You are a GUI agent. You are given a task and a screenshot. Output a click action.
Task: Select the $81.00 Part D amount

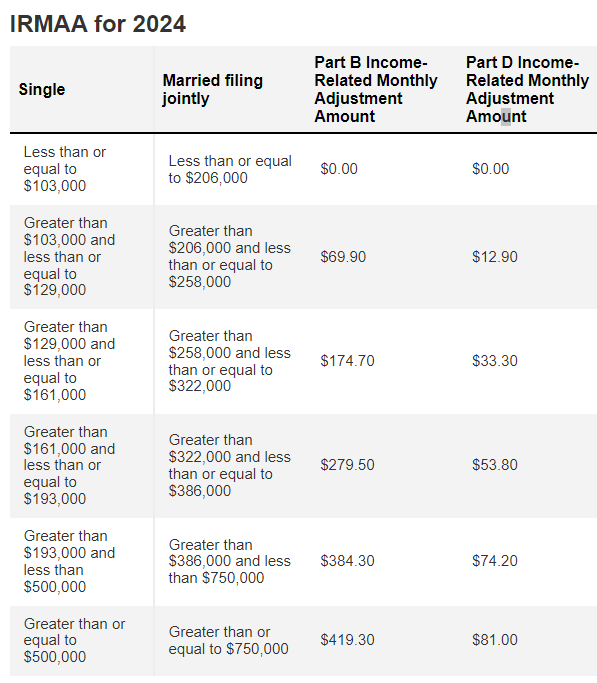click(495, 640)
